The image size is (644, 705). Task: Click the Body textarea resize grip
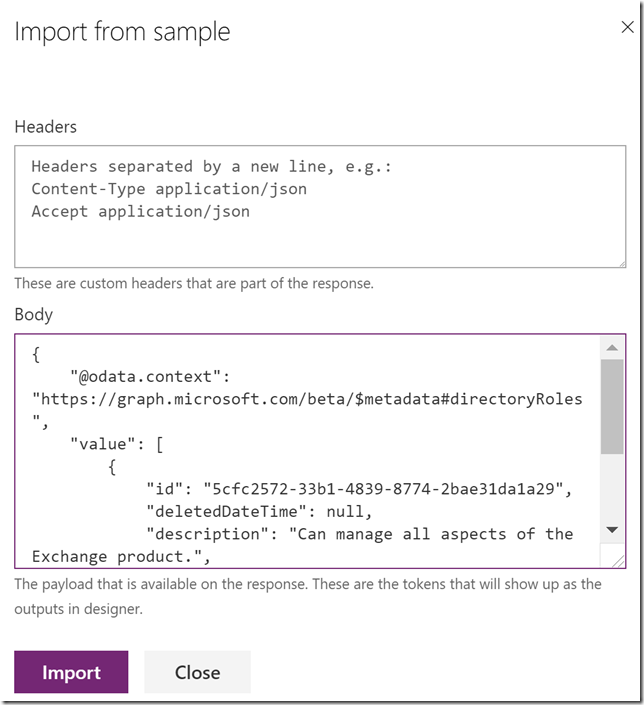[618, 561]
